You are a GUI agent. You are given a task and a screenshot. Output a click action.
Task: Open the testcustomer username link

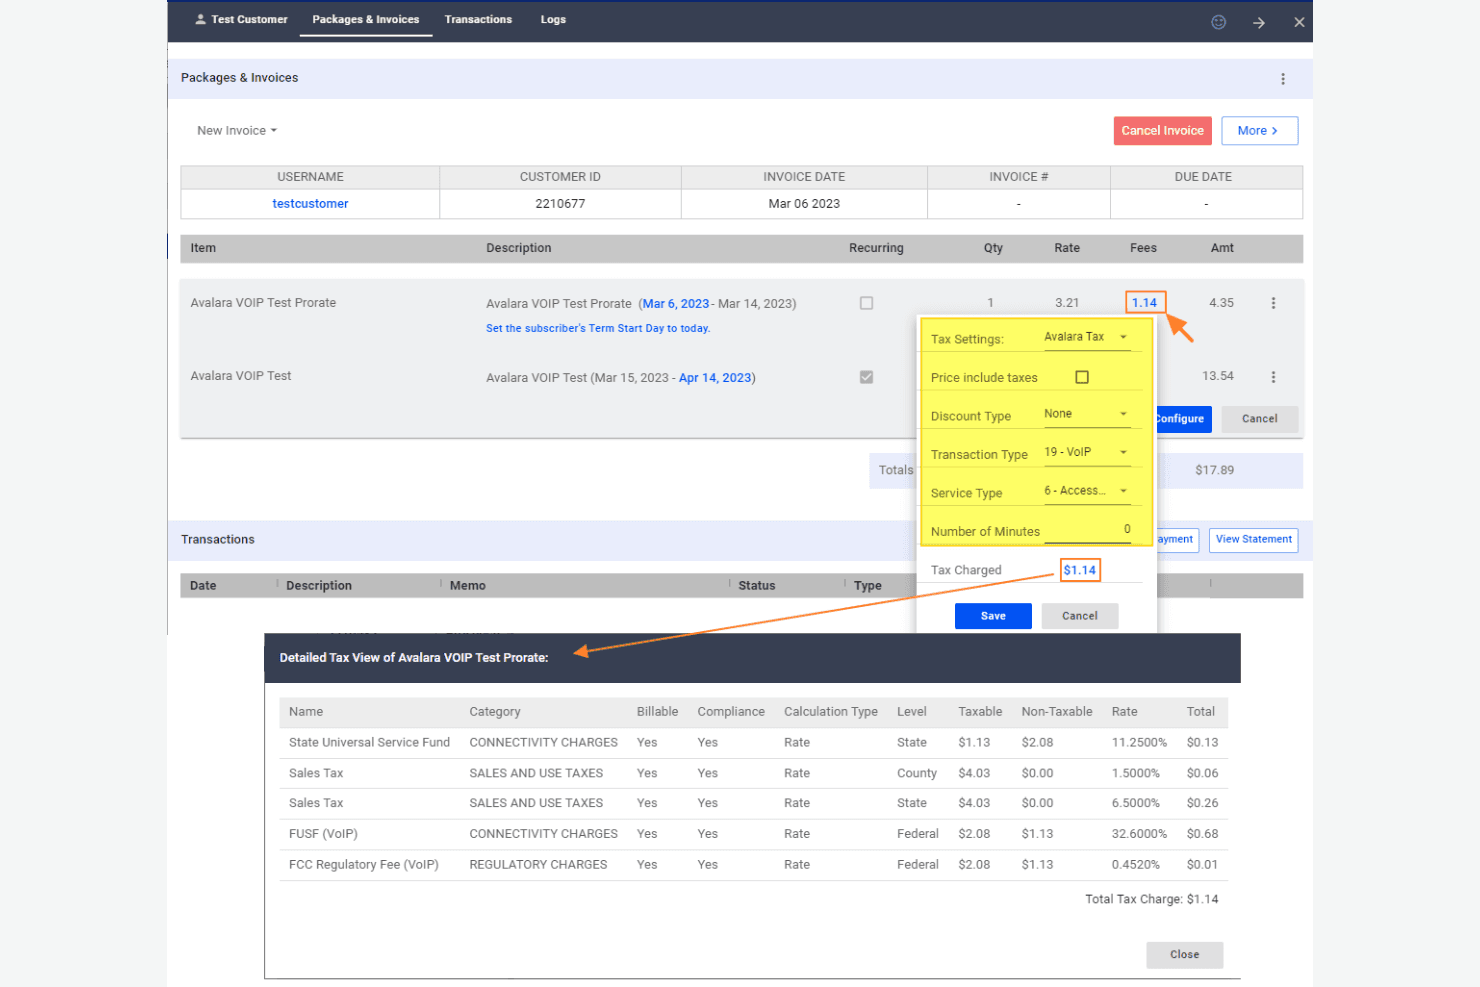click(310, 204)
